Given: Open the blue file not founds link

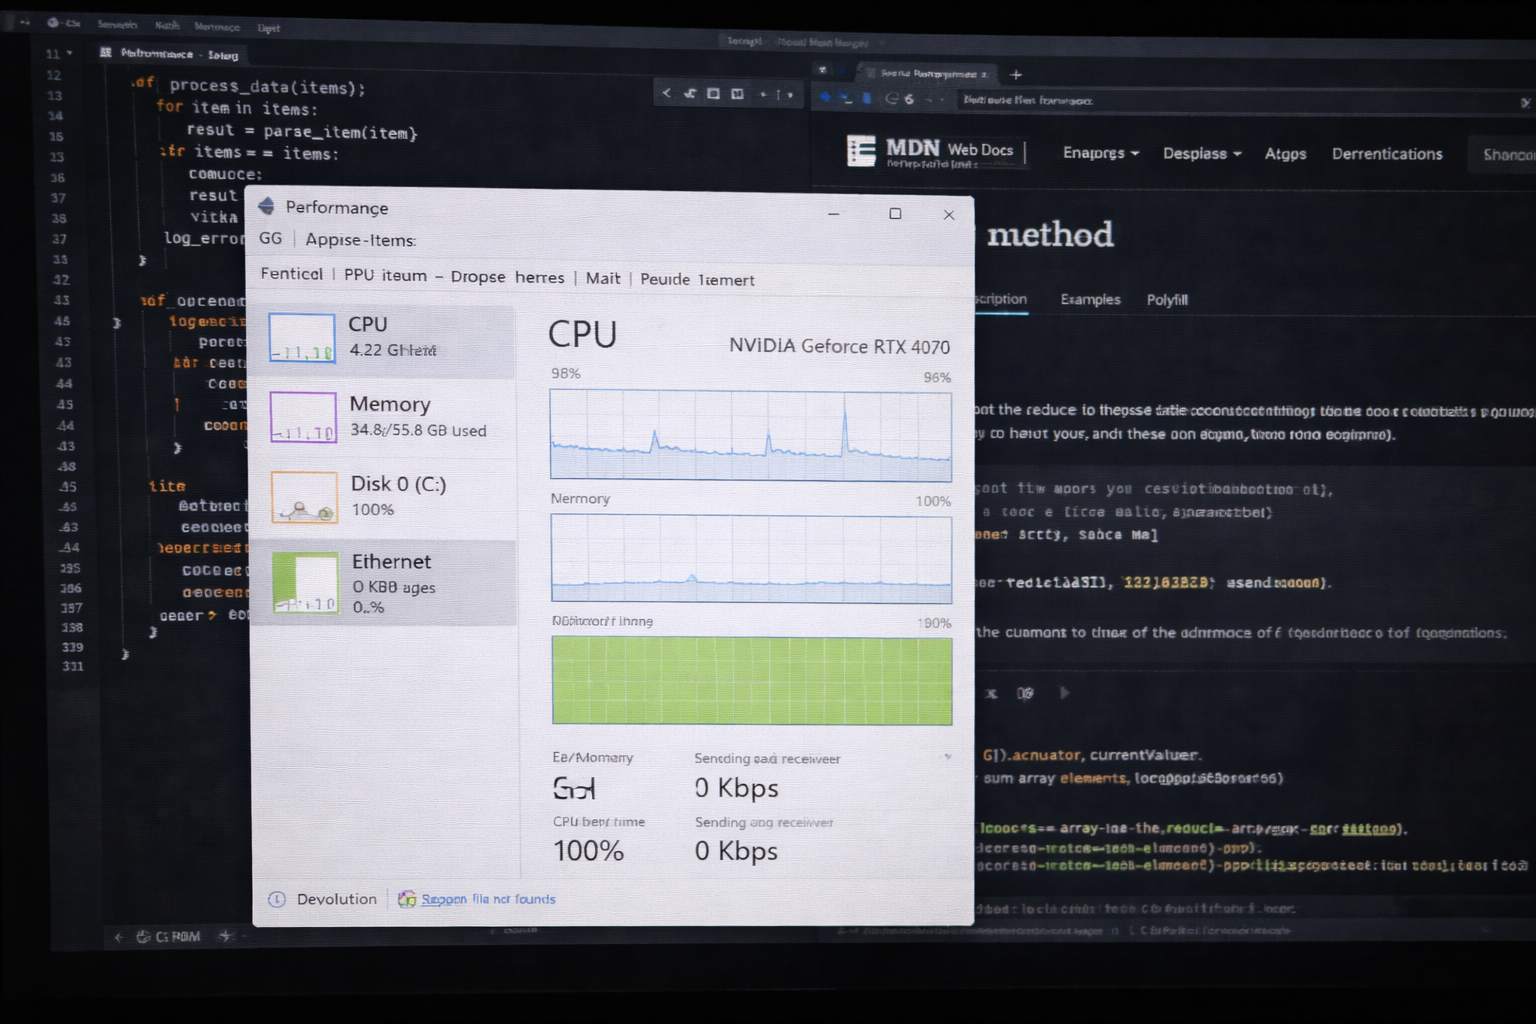Looking at the screenshot, I should (x=488, y=899).
